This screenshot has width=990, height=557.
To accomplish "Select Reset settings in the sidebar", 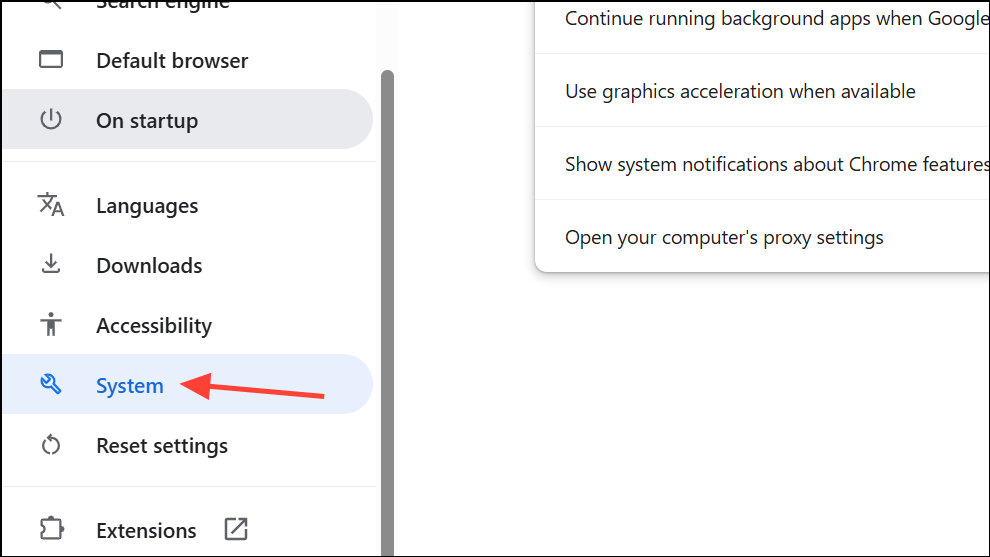I will tap(162, 446).
